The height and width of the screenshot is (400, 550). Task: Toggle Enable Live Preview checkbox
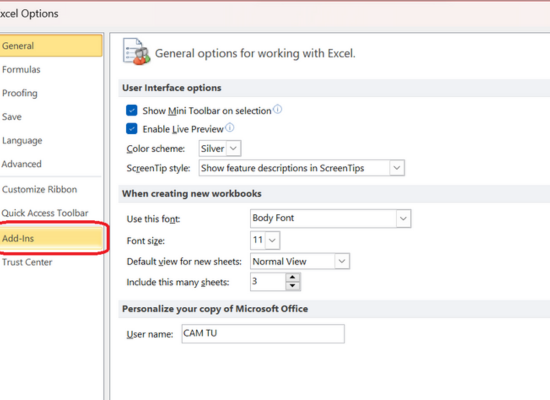pyautogui.click(x=132, y=129)
